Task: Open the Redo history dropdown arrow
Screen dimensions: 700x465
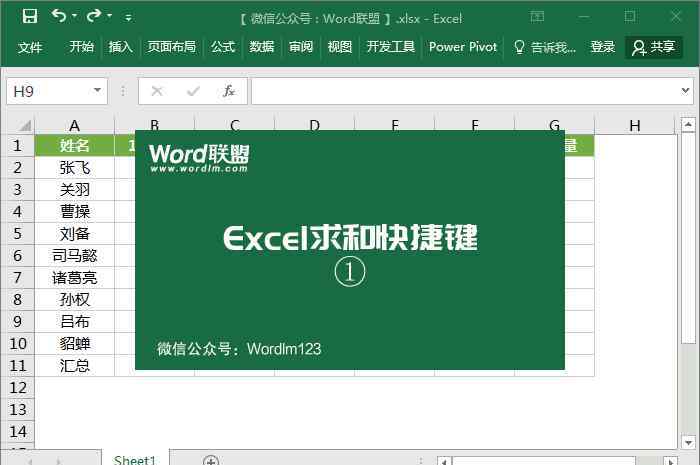Action: pyautogui.click(x=109, y=16)
